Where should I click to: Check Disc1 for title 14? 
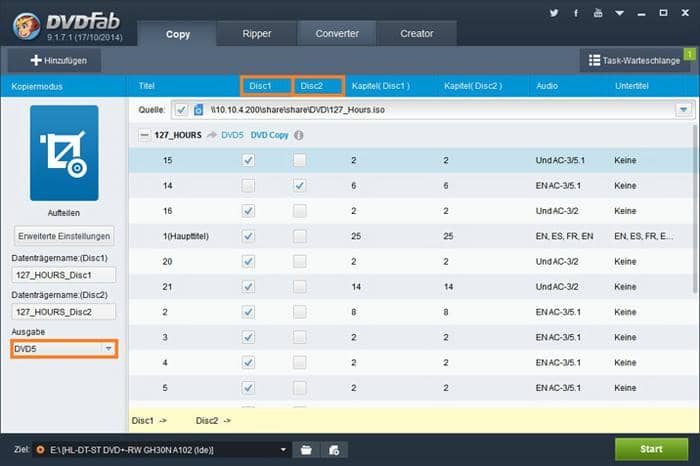248,185
